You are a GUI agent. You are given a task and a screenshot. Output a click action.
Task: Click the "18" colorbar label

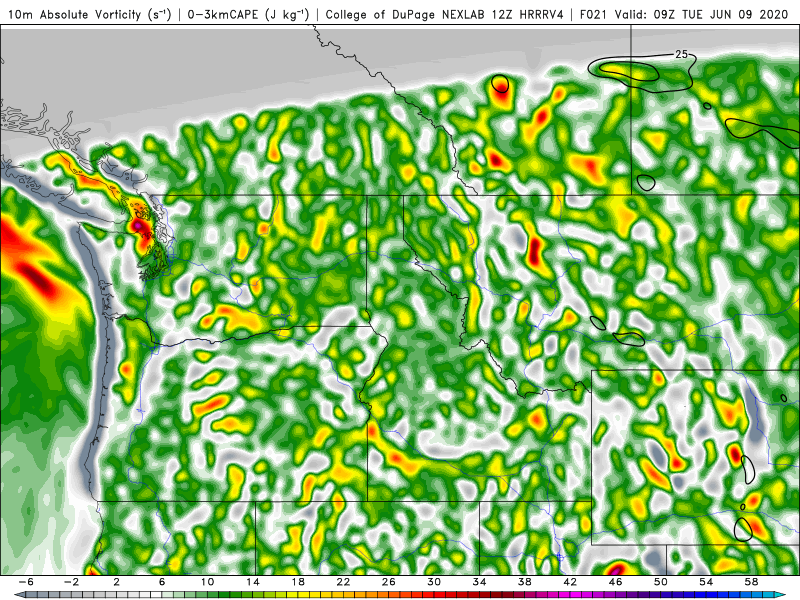click(298, 582)
